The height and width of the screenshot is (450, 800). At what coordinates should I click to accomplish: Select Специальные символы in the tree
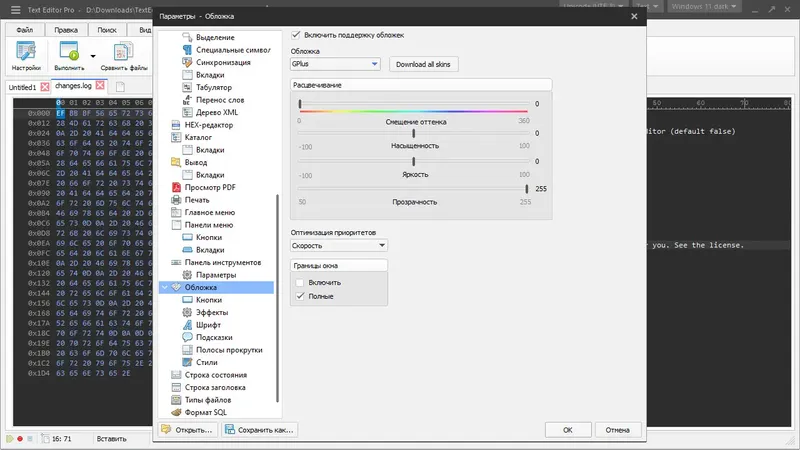point(233,49)
